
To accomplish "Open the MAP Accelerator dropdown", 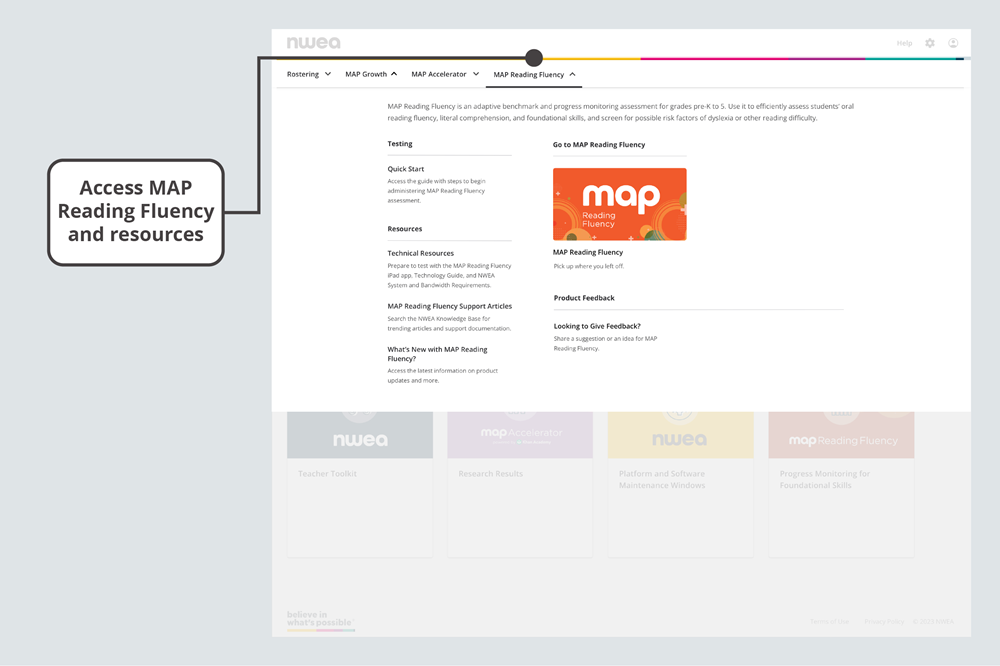I will [445, 74].
